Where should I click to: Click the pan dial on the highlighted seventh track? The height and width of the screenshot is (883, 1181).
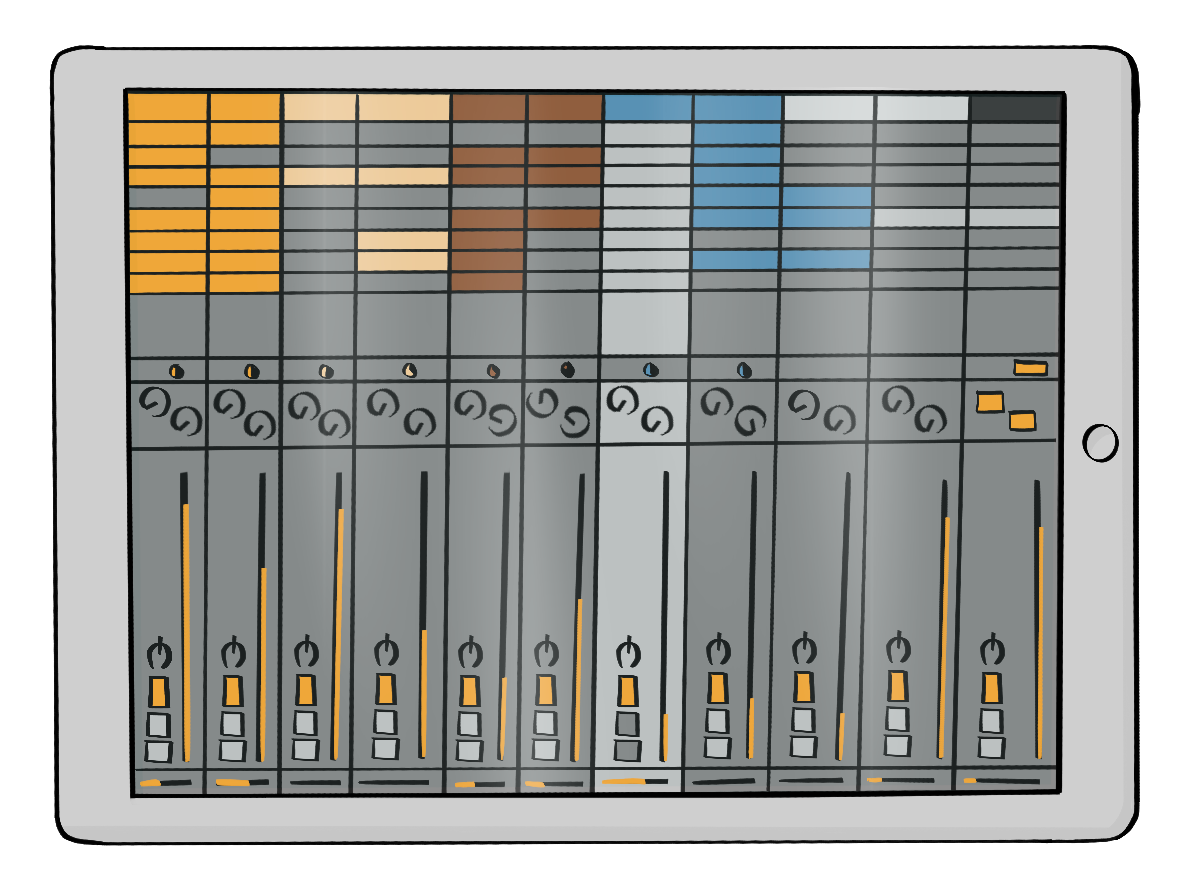(x=628, y=654)
